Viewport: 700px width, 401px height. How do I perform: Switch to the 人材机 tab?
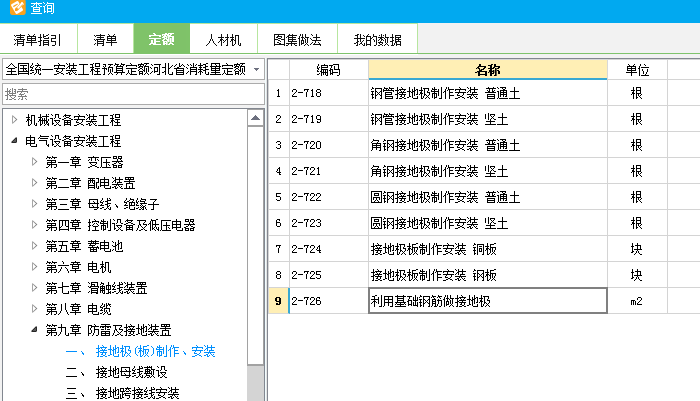tap(223, 40)
